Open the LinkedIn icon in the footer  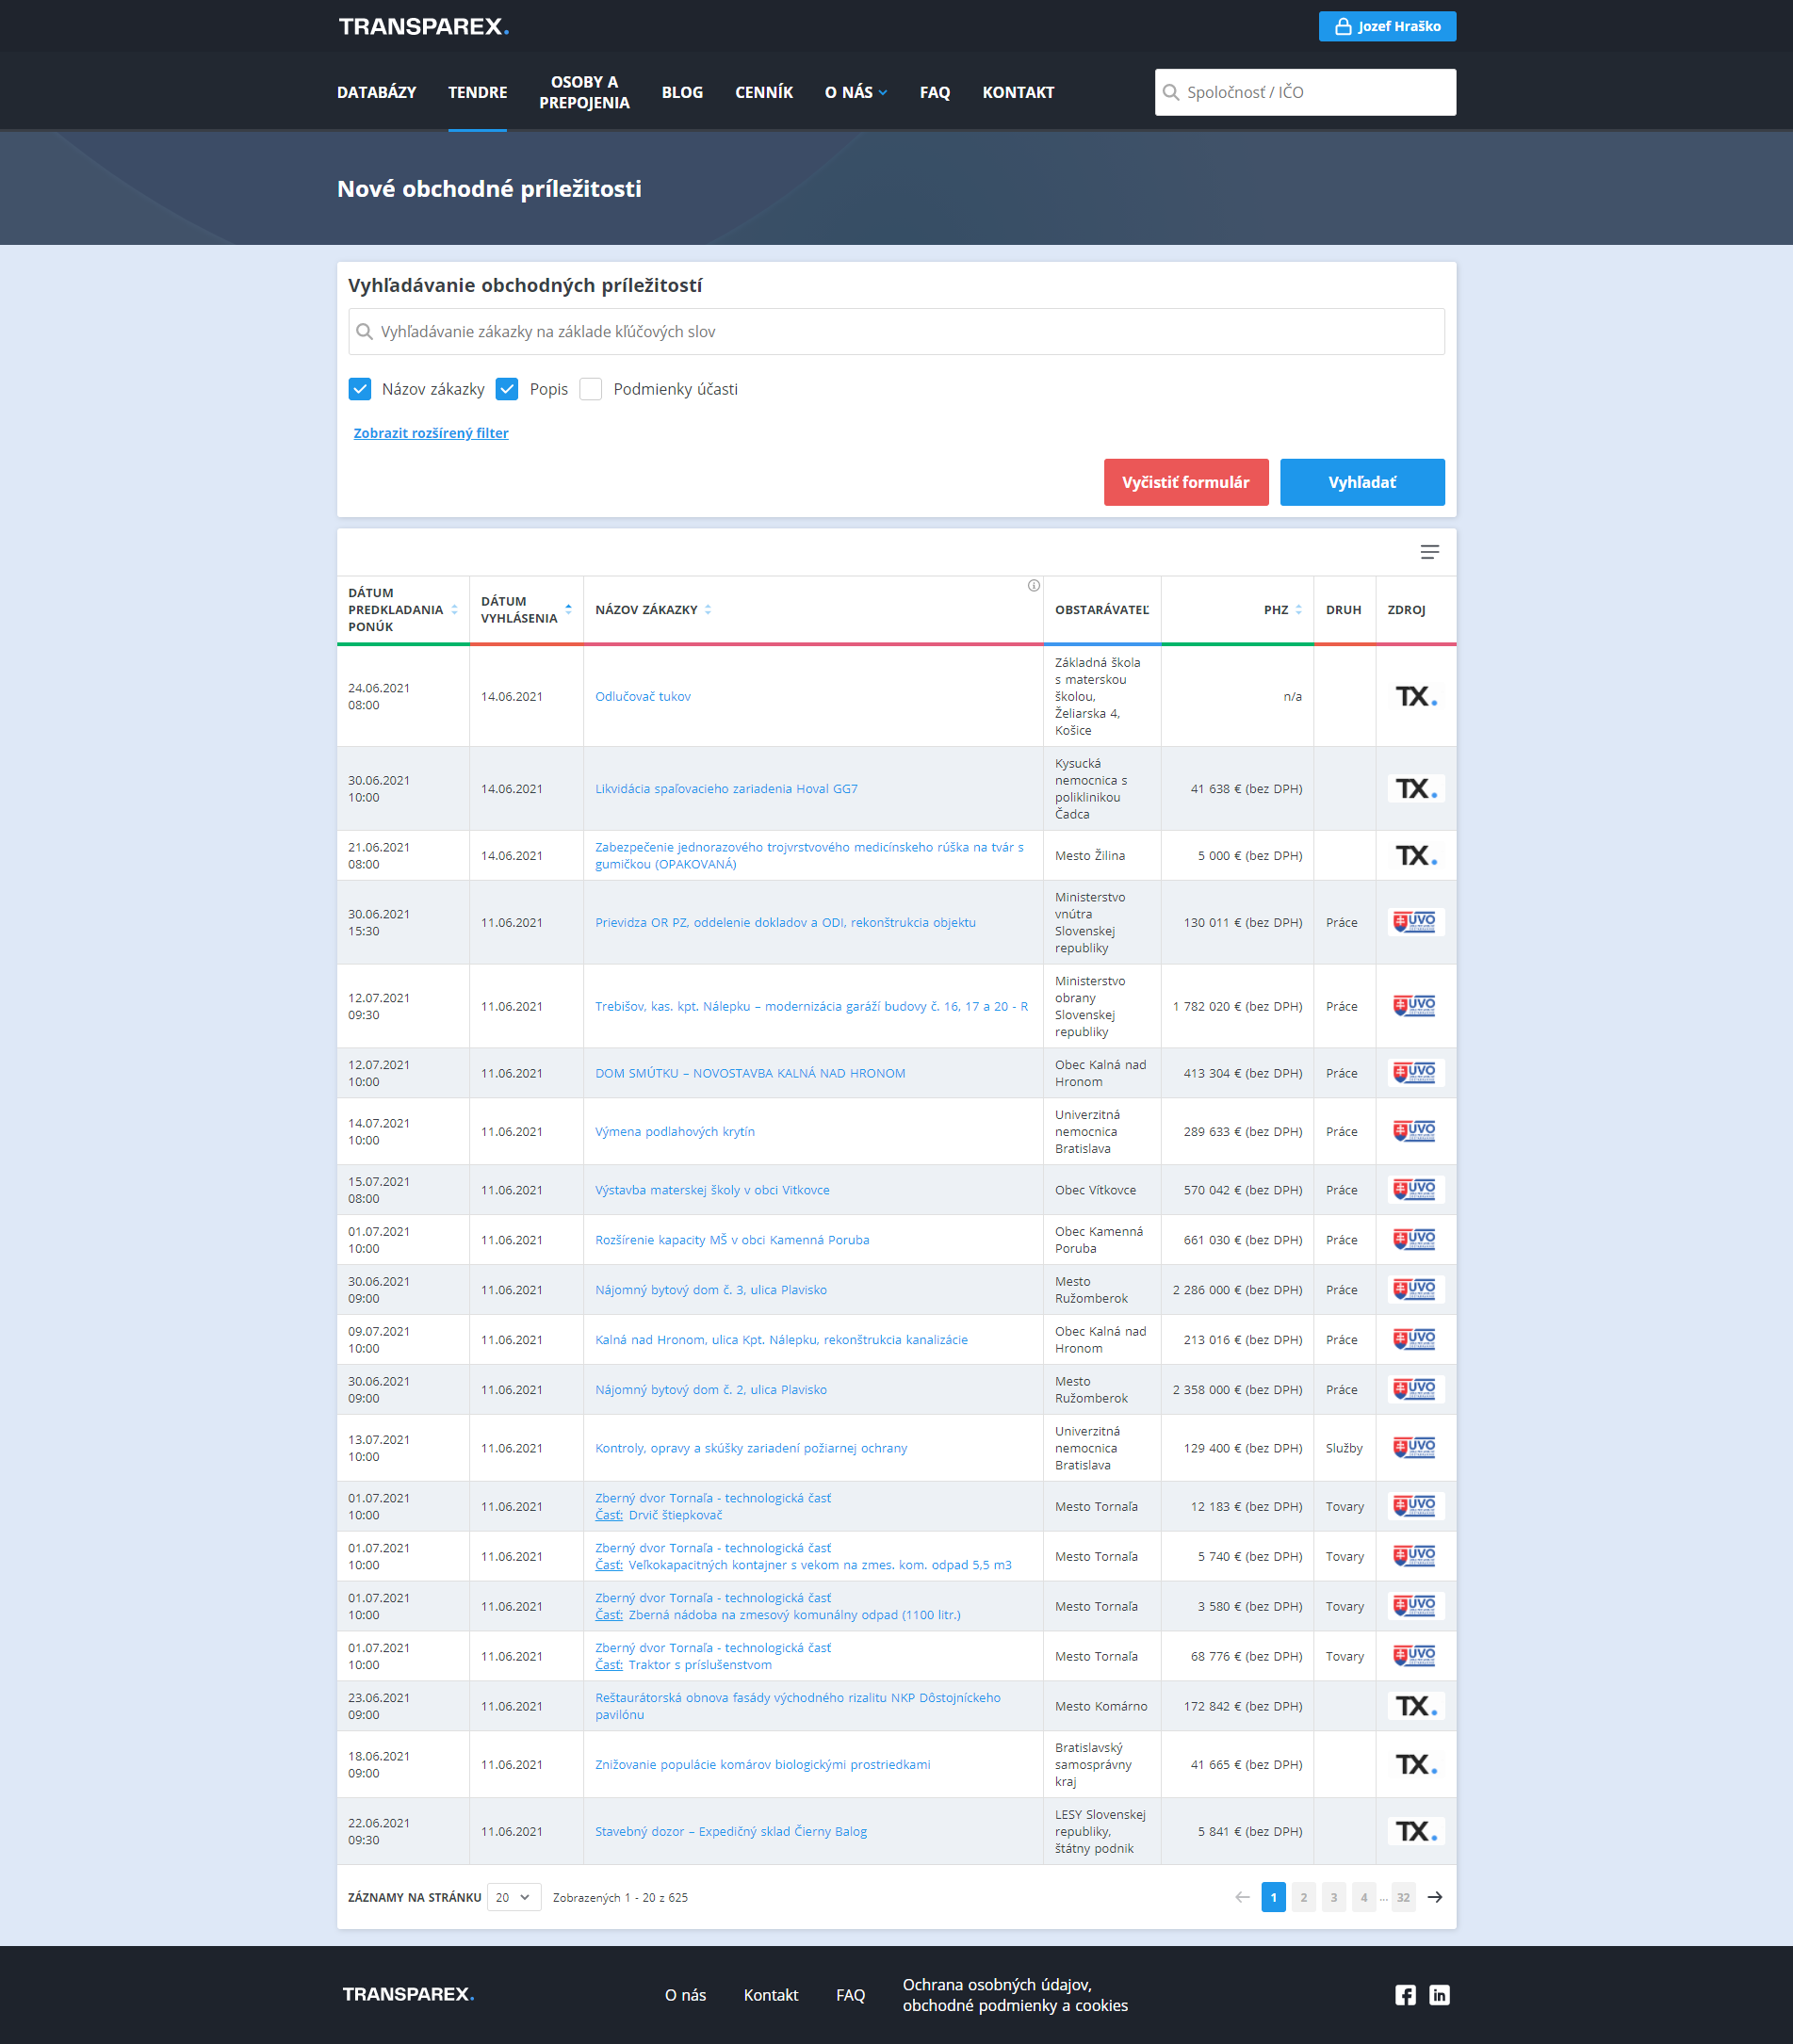[1439, 1995]
